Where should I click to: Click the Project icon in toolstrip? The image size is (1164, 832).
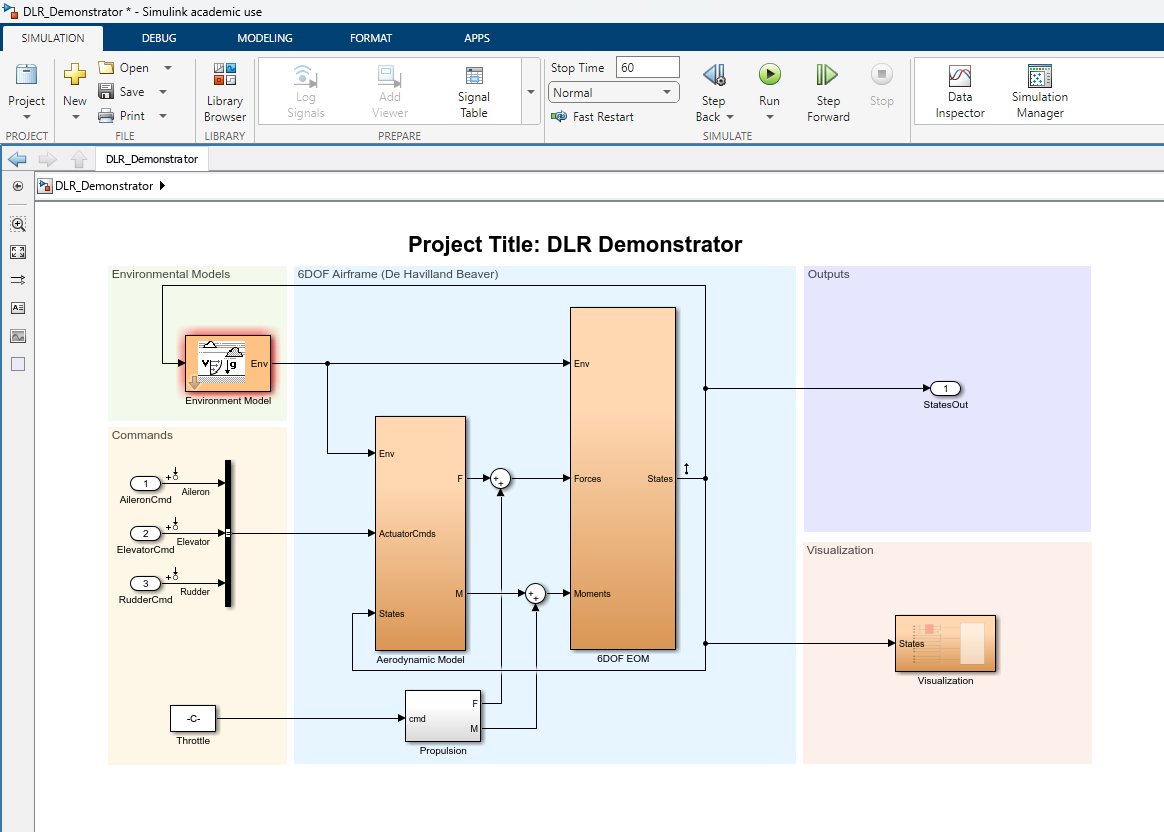[x=27, y=75]
